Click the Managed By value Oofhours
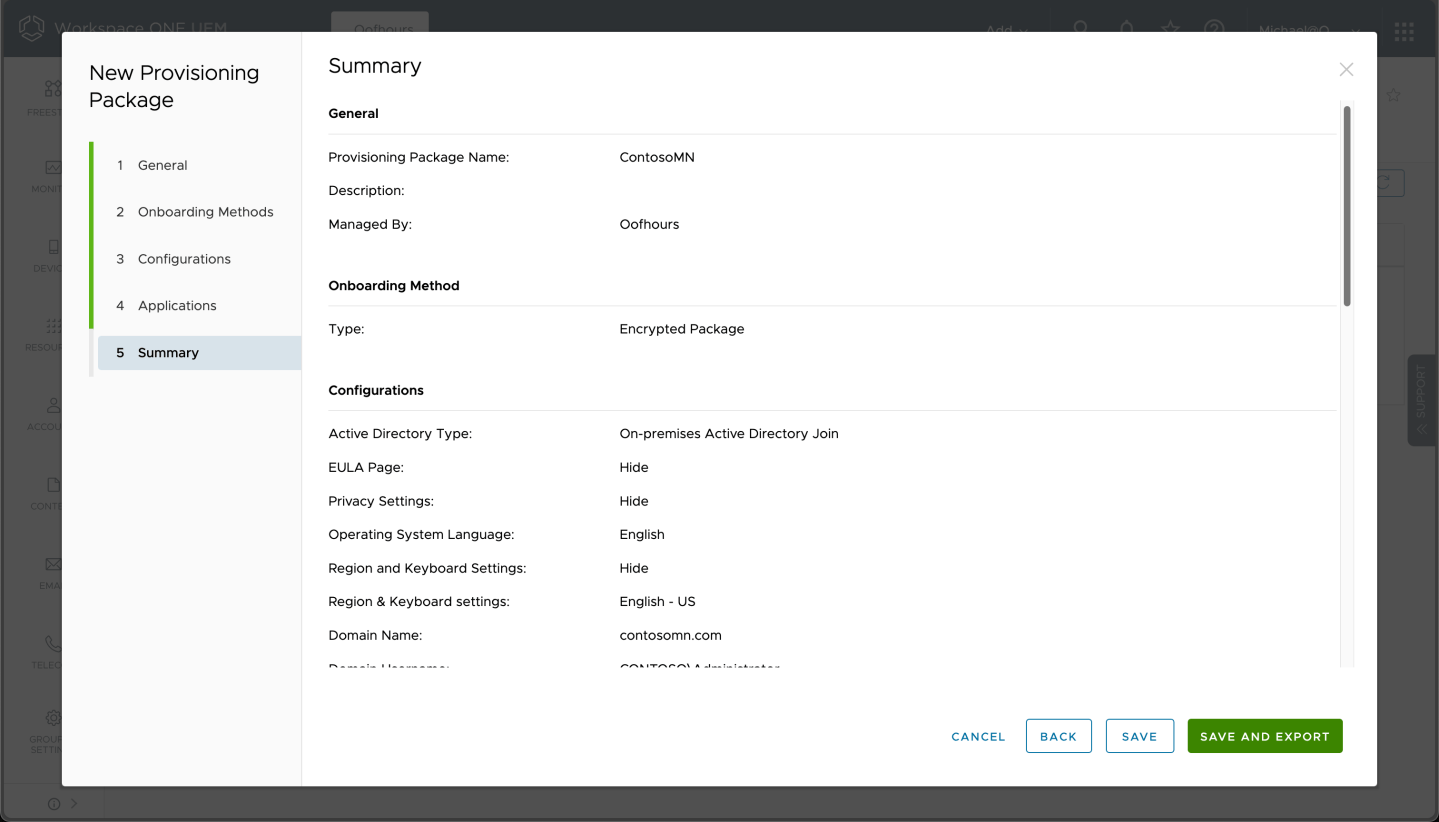Image resolution: width=1439 pixels, height=822 pixels. [x=649, y=224]
